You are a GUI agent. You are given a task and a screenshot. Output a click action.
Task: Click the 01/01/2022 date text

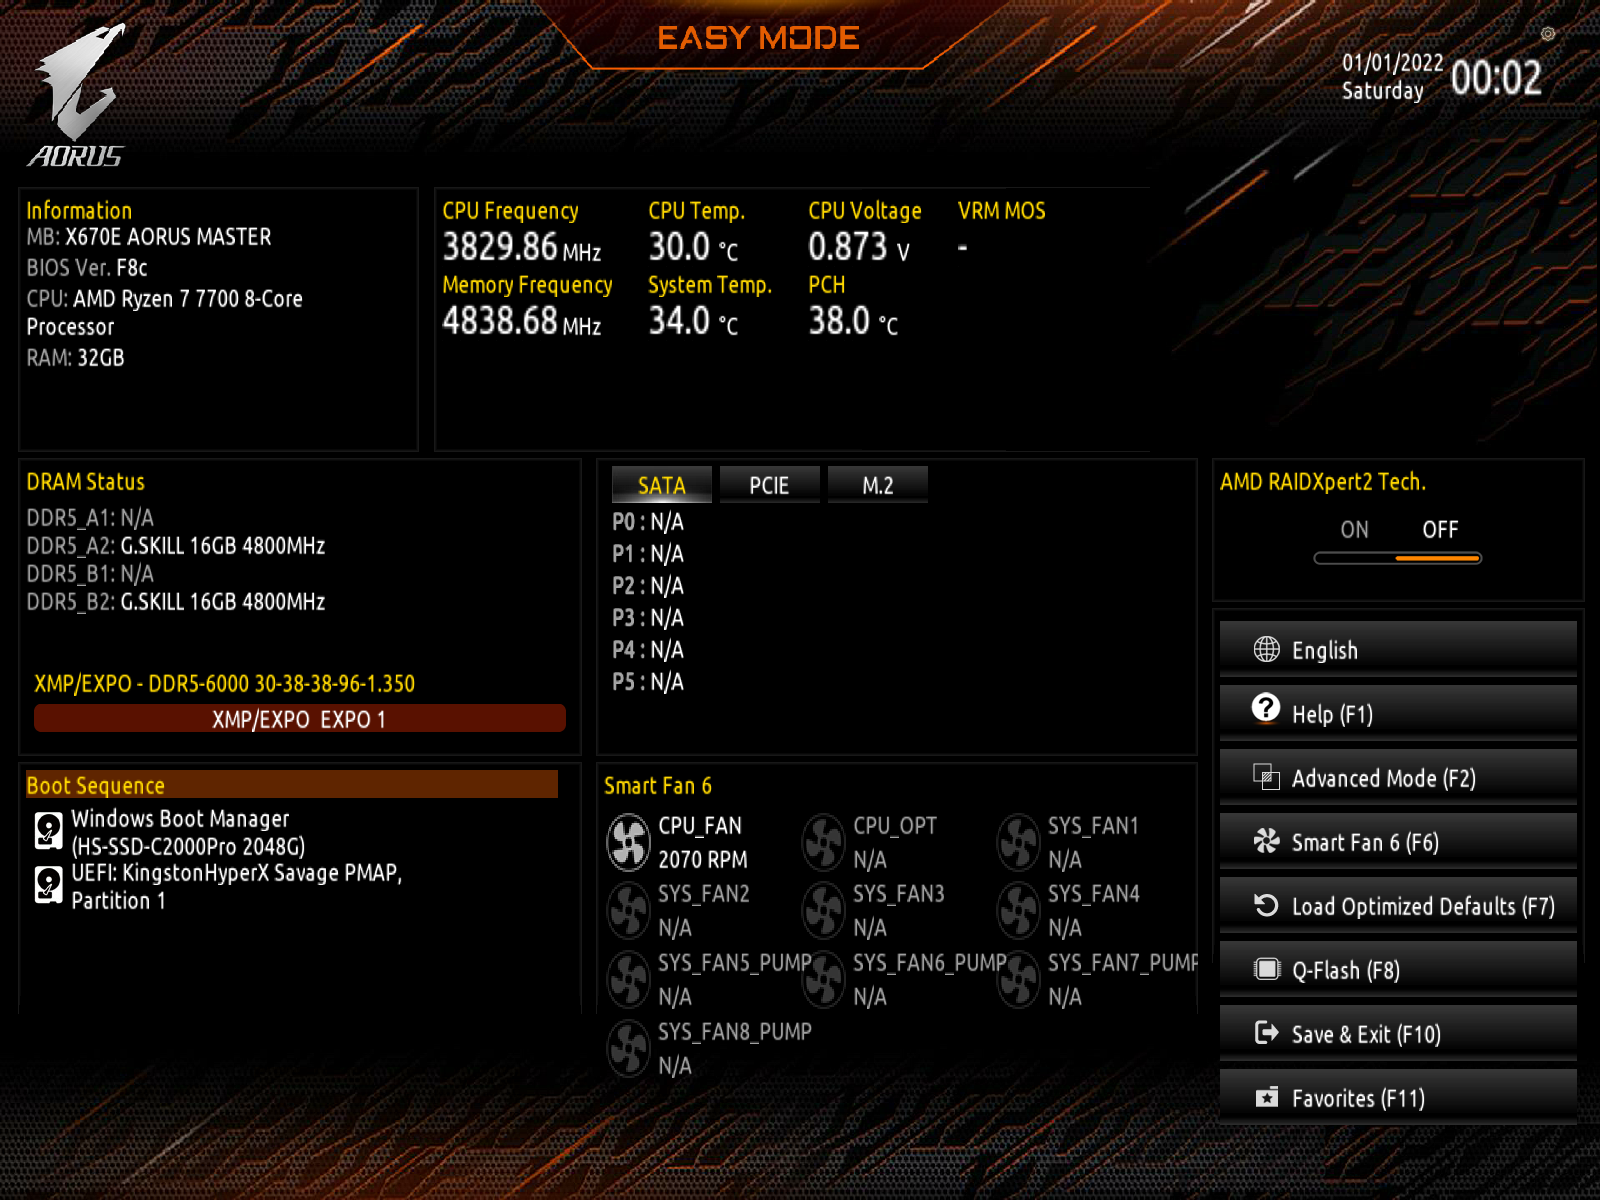[1392, 62]
